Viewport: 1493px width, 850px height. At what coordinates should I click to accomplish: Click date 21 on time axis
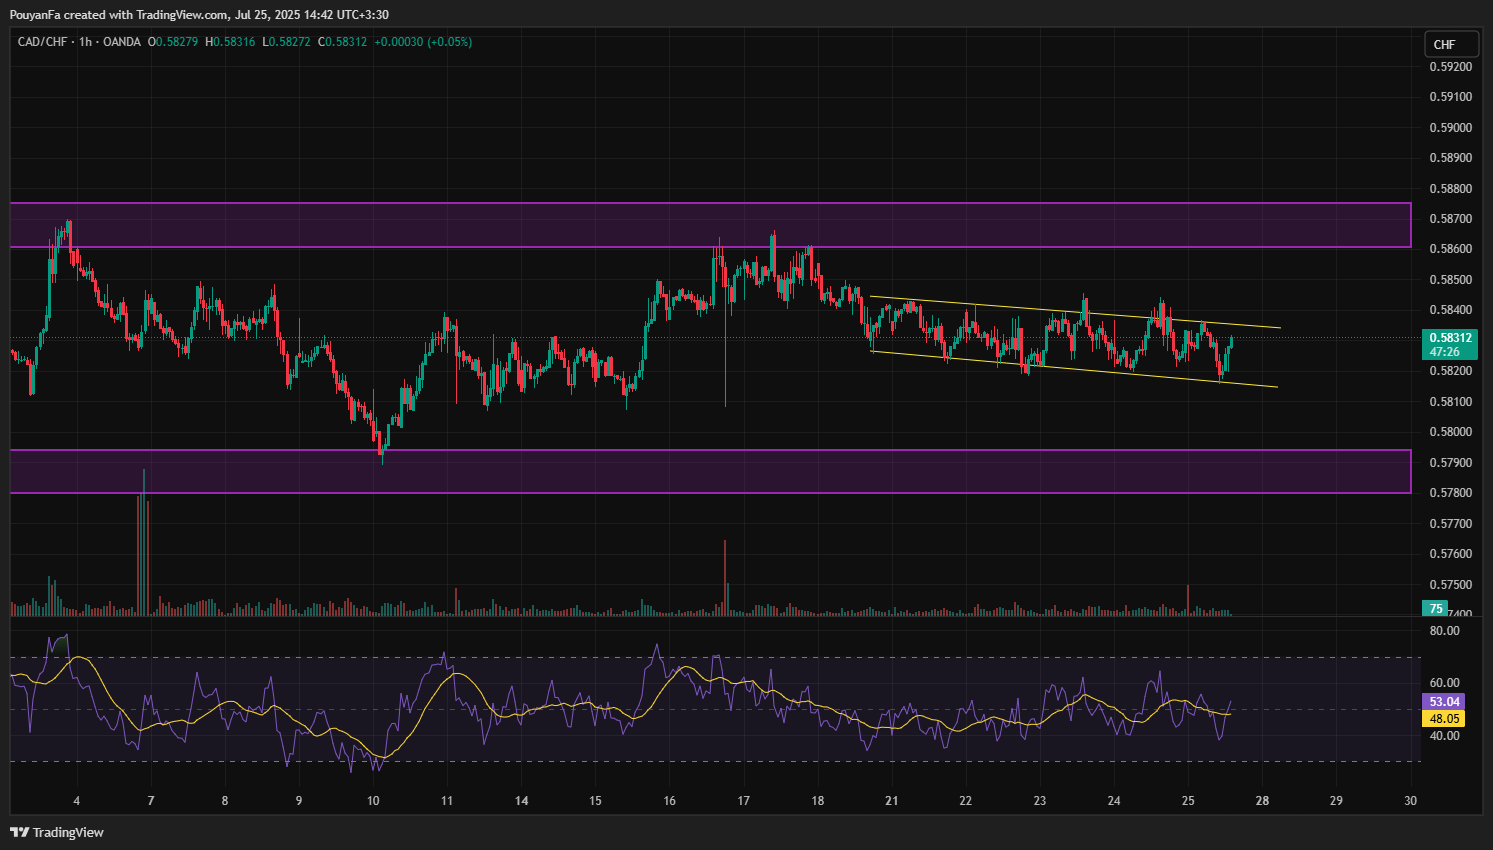pyautogui.click(x=891, y=801)
